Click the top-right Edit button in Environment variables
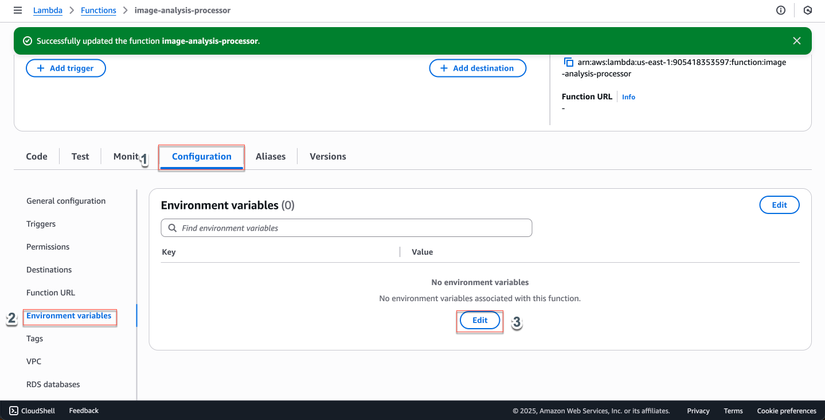This screenshot has width=825, height=420. 779,205
